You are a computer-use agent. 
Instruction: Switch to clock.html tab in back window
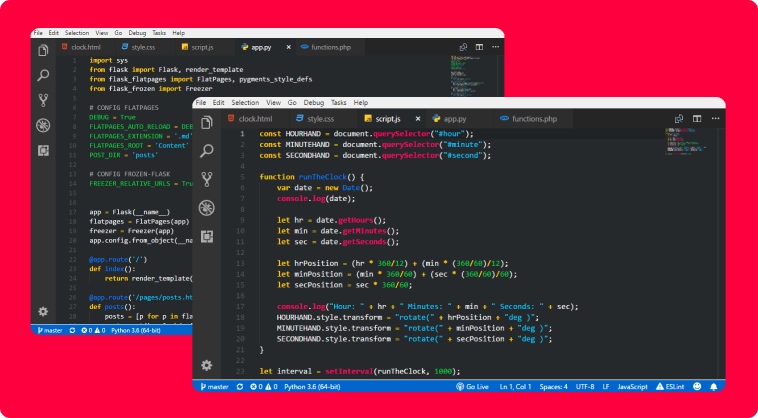tap(86, 47)
